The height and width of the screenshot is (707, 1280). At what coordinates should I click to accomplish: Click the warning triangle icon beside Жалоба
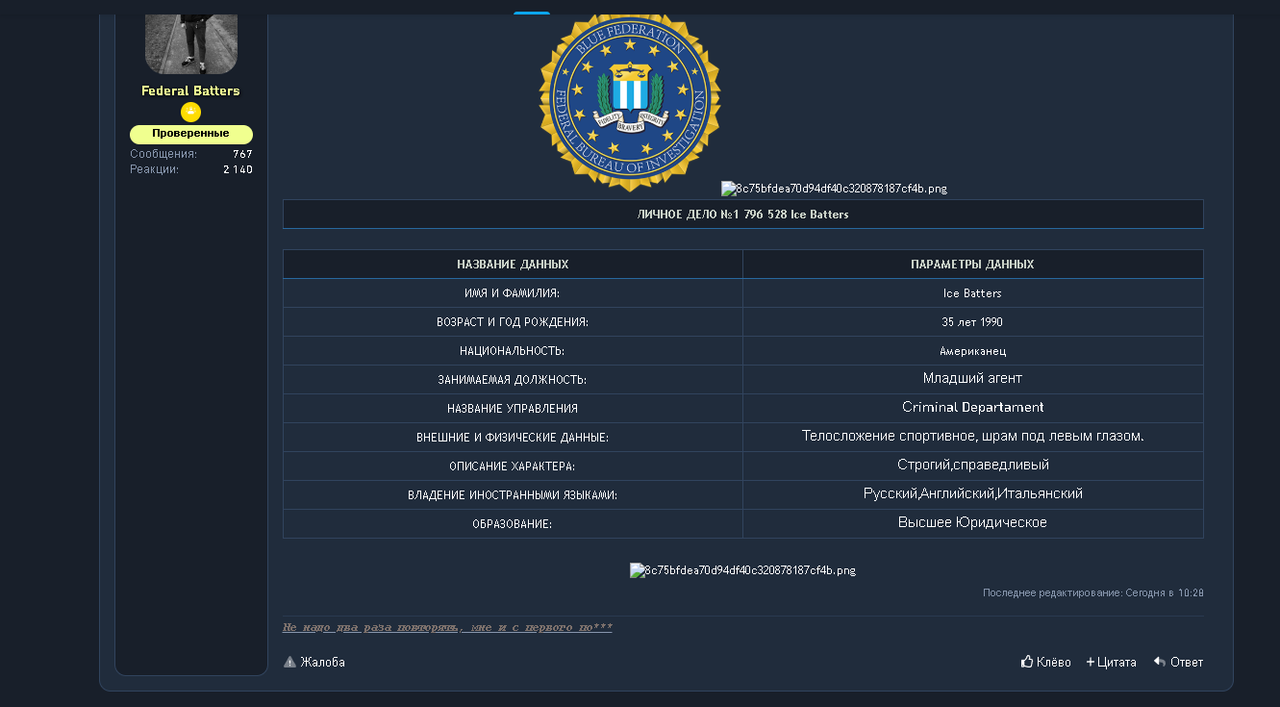[x=290, y=662]
